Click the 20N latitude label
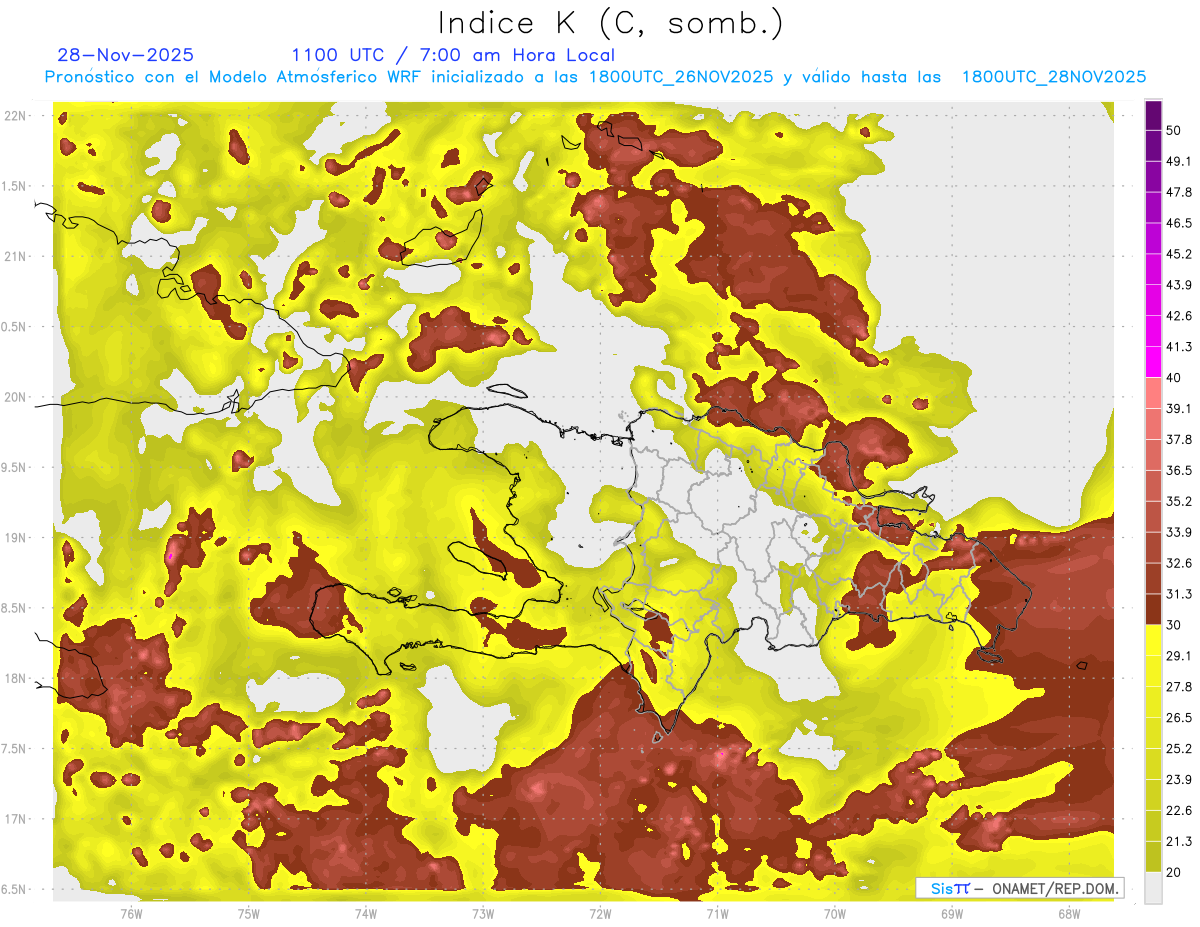 coord(15,397)
